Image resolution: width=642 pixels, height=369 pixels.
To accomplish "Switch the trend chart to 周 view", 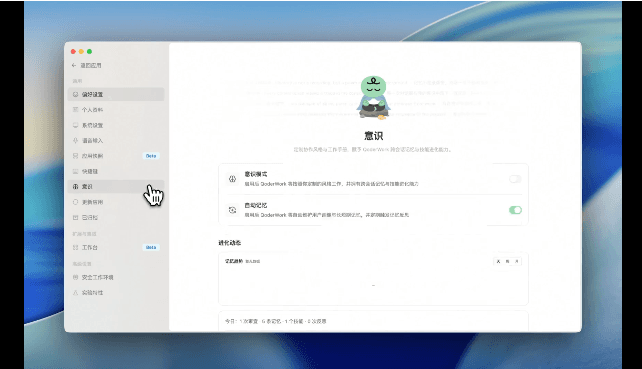I will [508, 261].
